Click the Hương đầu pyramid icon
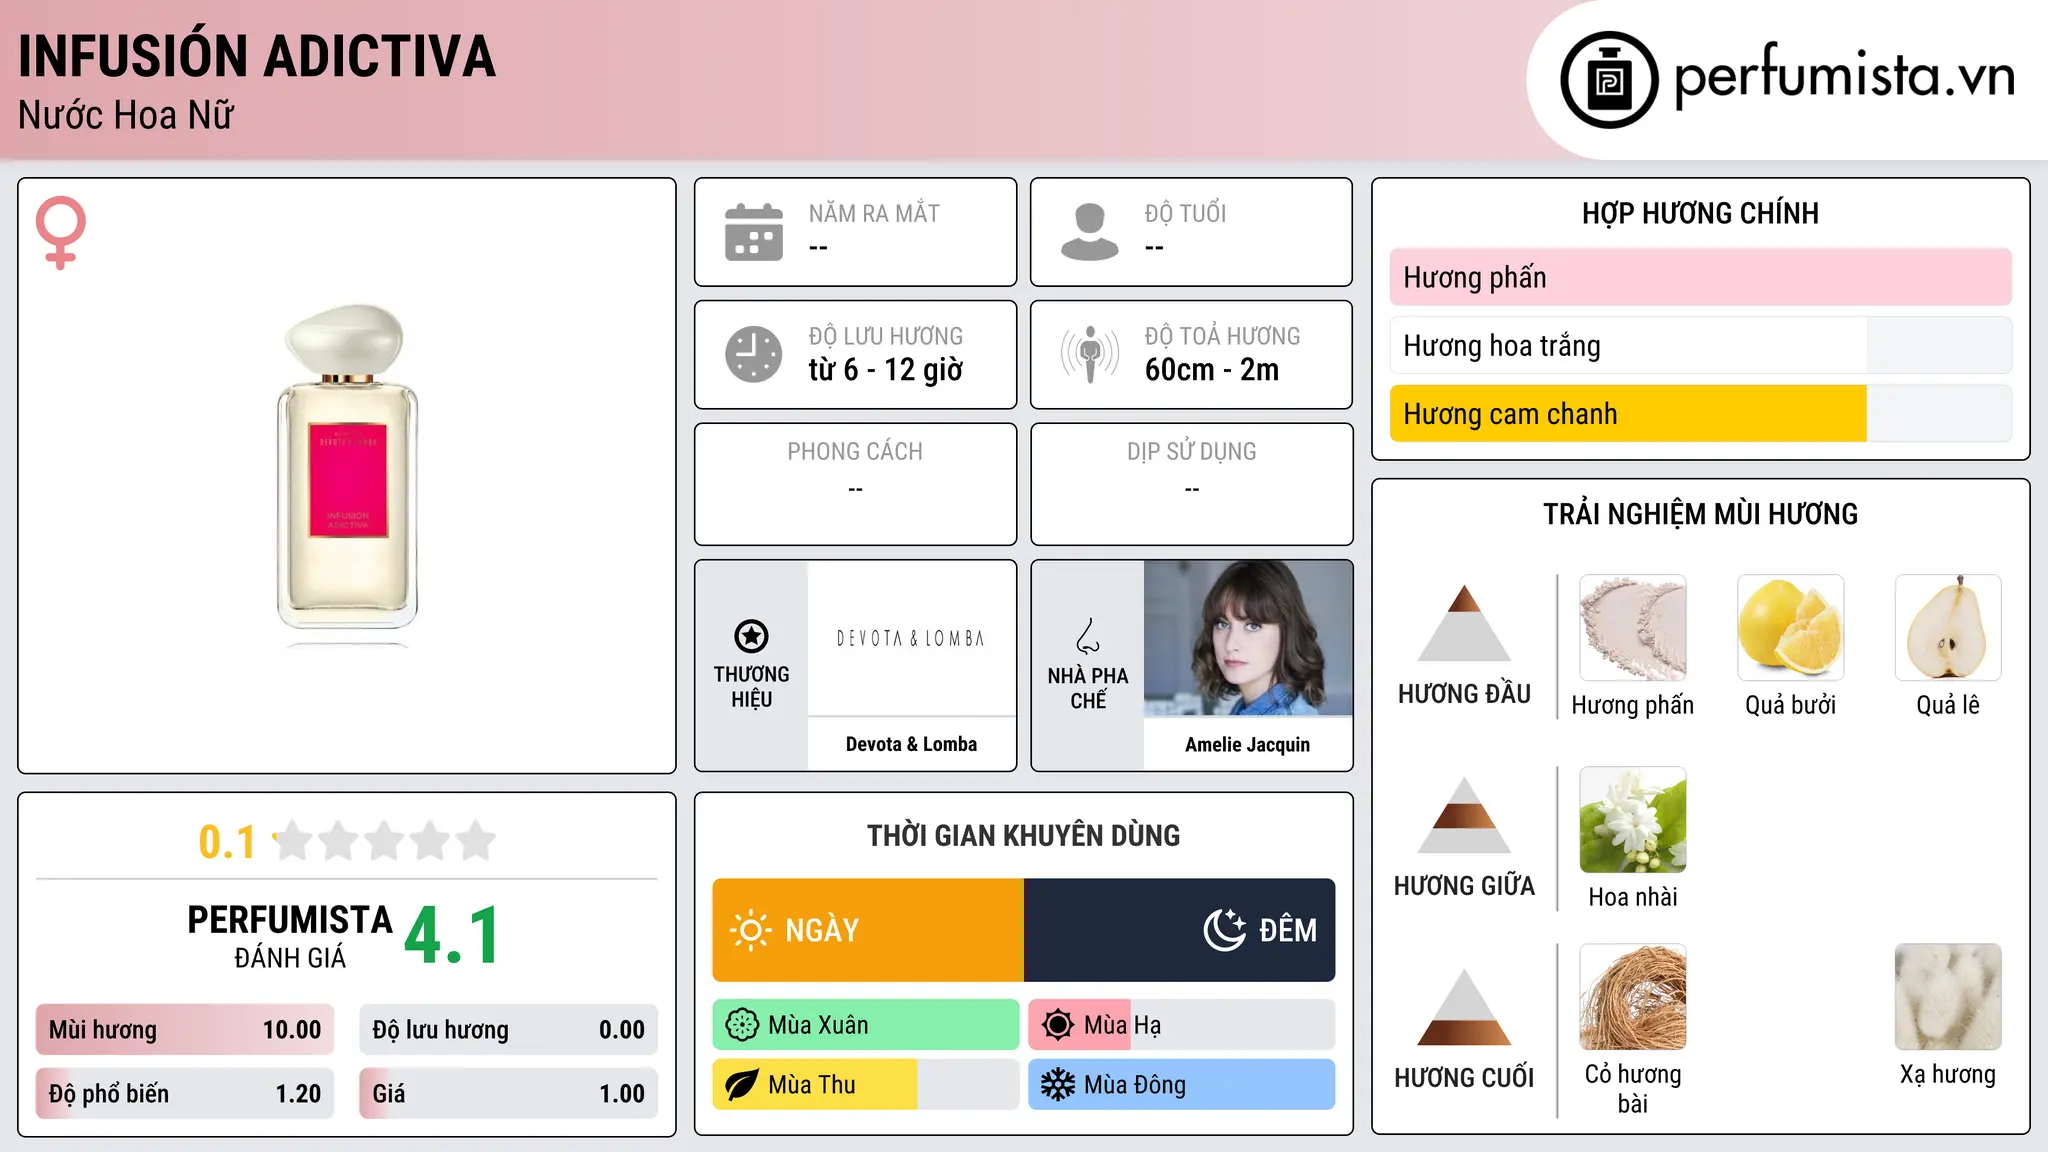 pyautogui.click(x=1465, y=623)
